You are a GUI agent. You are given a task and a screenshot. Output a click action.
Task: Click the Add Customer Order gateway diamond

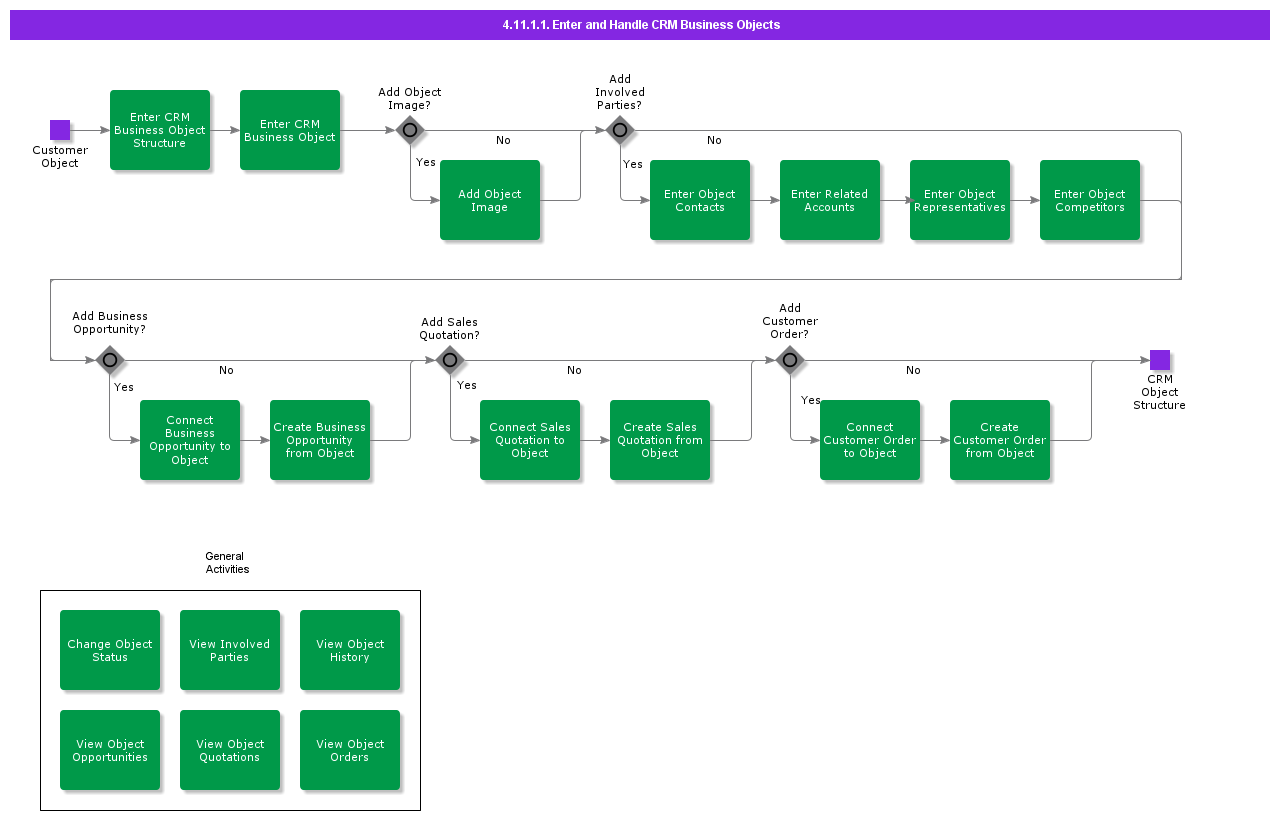tap(790, 360)
